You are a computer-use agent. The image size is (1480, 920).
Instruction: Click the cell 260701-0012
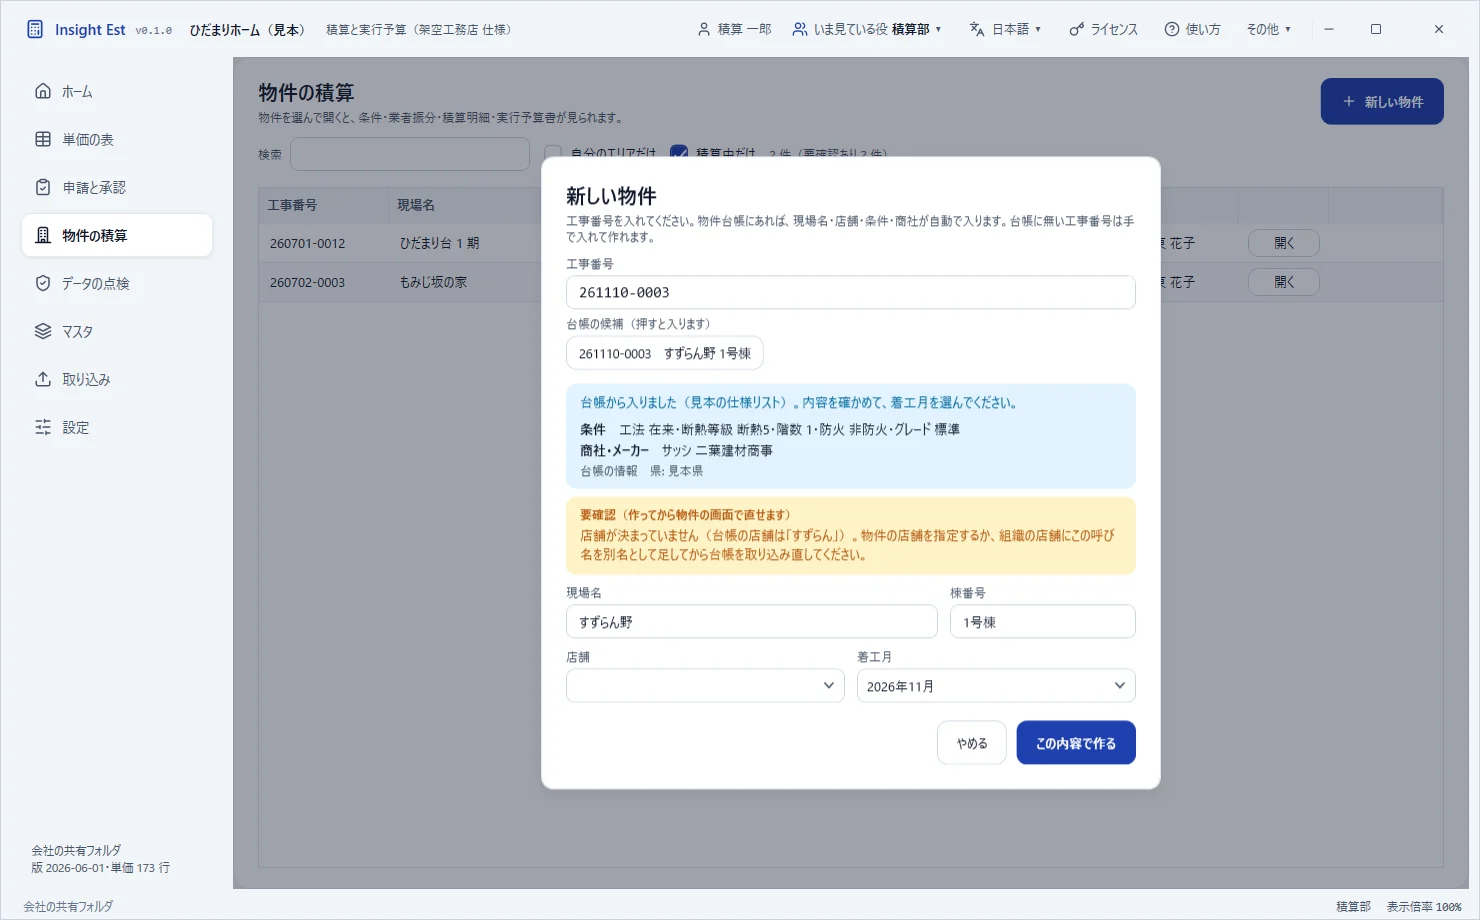click(x=307, y=243)
